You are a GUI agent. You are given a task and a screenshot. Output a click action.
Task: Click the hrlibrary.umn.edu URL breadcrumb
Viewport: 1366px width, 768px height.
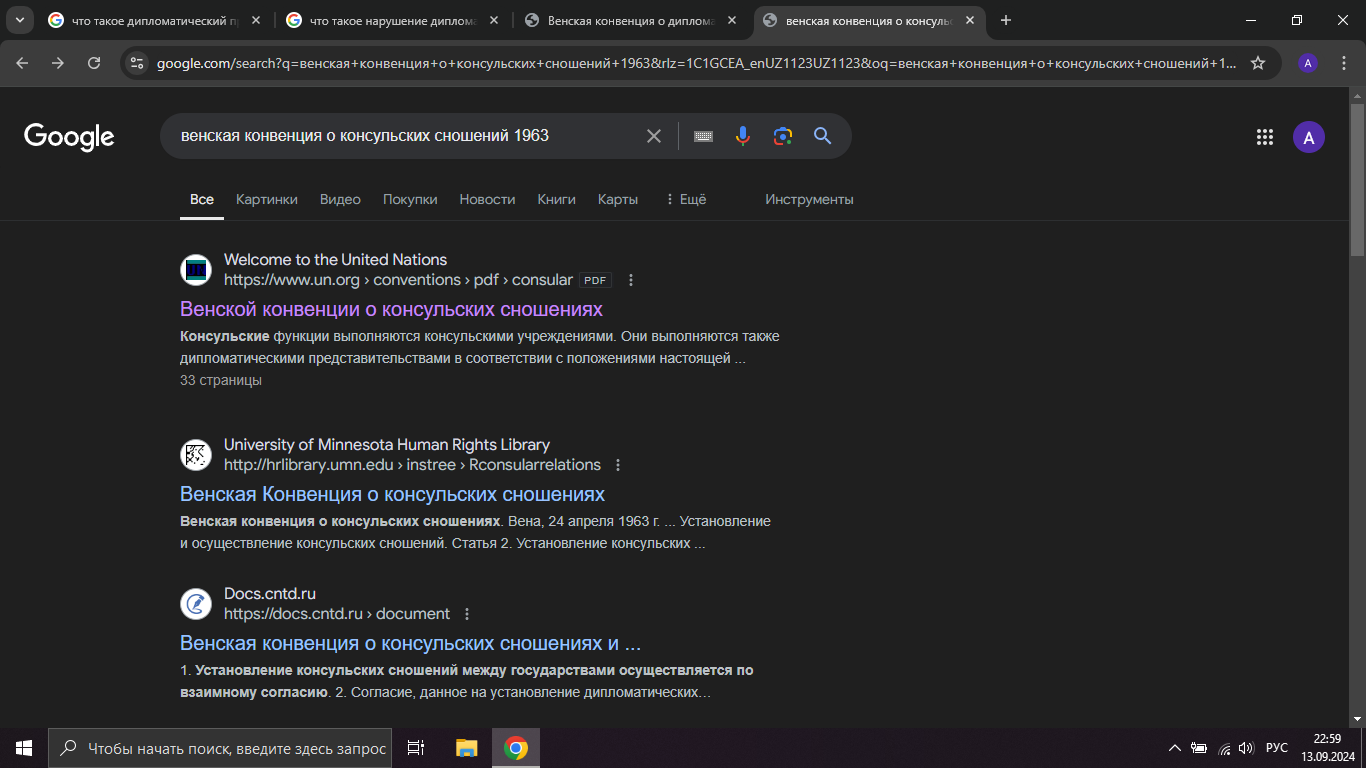(412, 465)
